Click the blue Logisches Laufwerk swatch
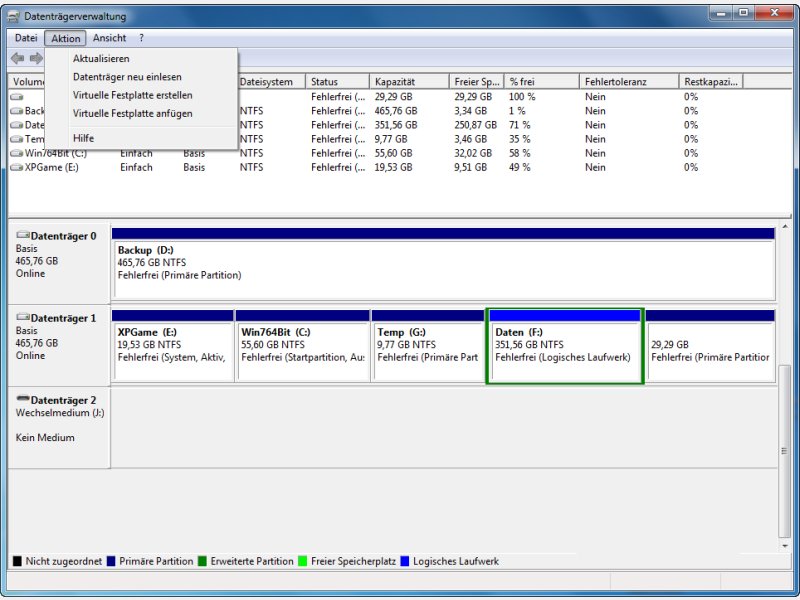 coord(405,561)
